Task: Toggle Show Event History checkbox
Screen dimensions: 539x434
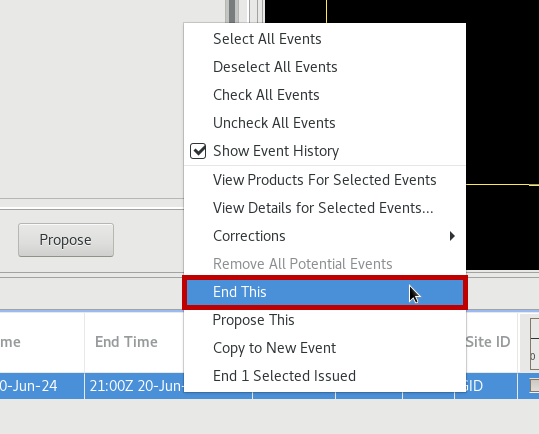Action: pyautogui.click(x=198, y=151)
